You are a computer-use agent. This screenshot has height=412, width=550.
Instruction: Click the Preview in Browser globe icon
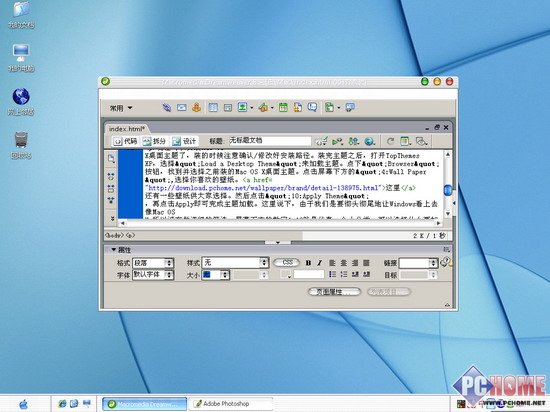369,141
